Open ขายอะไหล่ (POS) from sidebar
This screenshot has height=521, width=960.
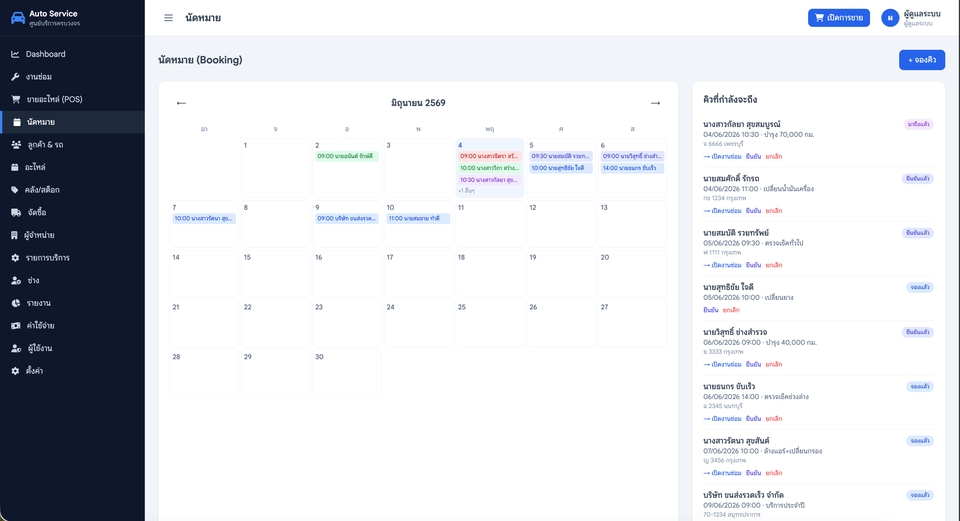click(72, 99)
